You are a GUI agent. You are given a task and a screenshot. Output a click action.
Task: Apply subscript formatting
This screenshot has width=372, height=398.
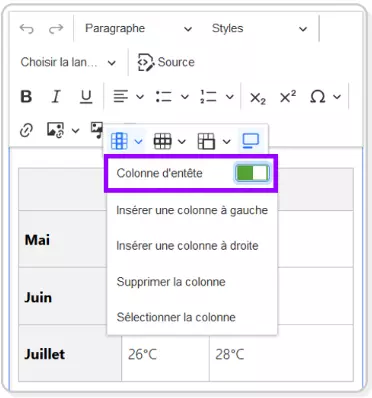[258, 97]
